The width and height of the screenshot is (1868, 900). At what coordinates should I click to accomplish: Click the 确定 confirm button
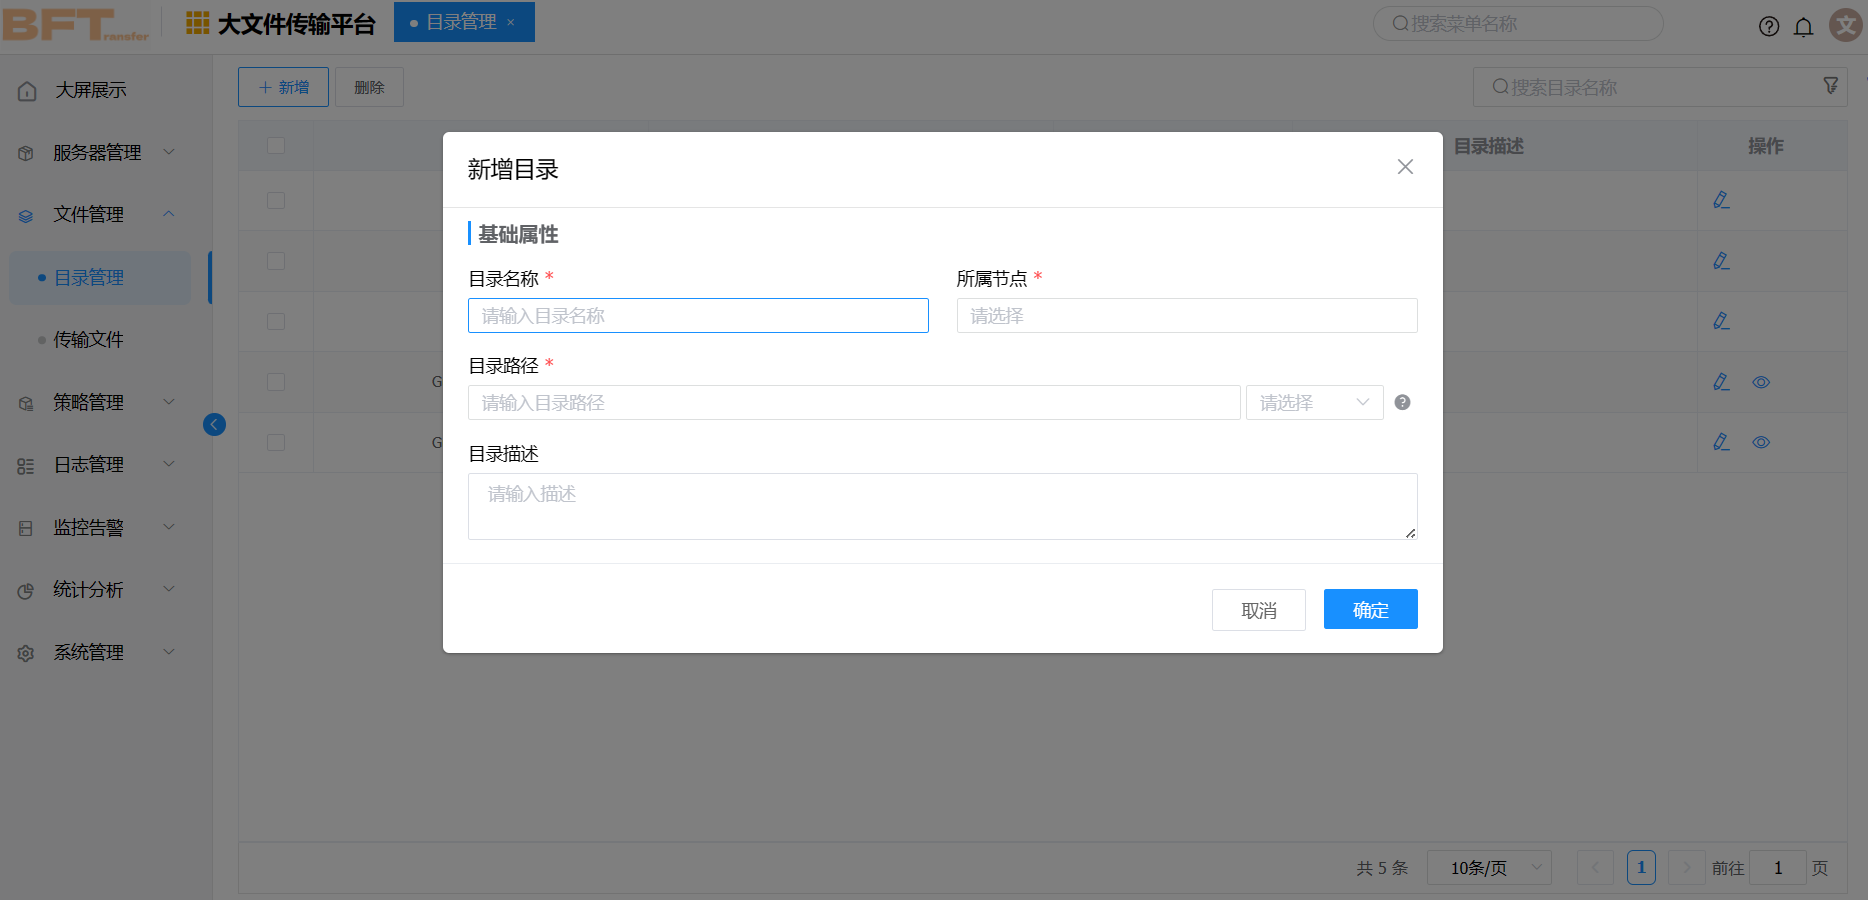coord(1370,609)
